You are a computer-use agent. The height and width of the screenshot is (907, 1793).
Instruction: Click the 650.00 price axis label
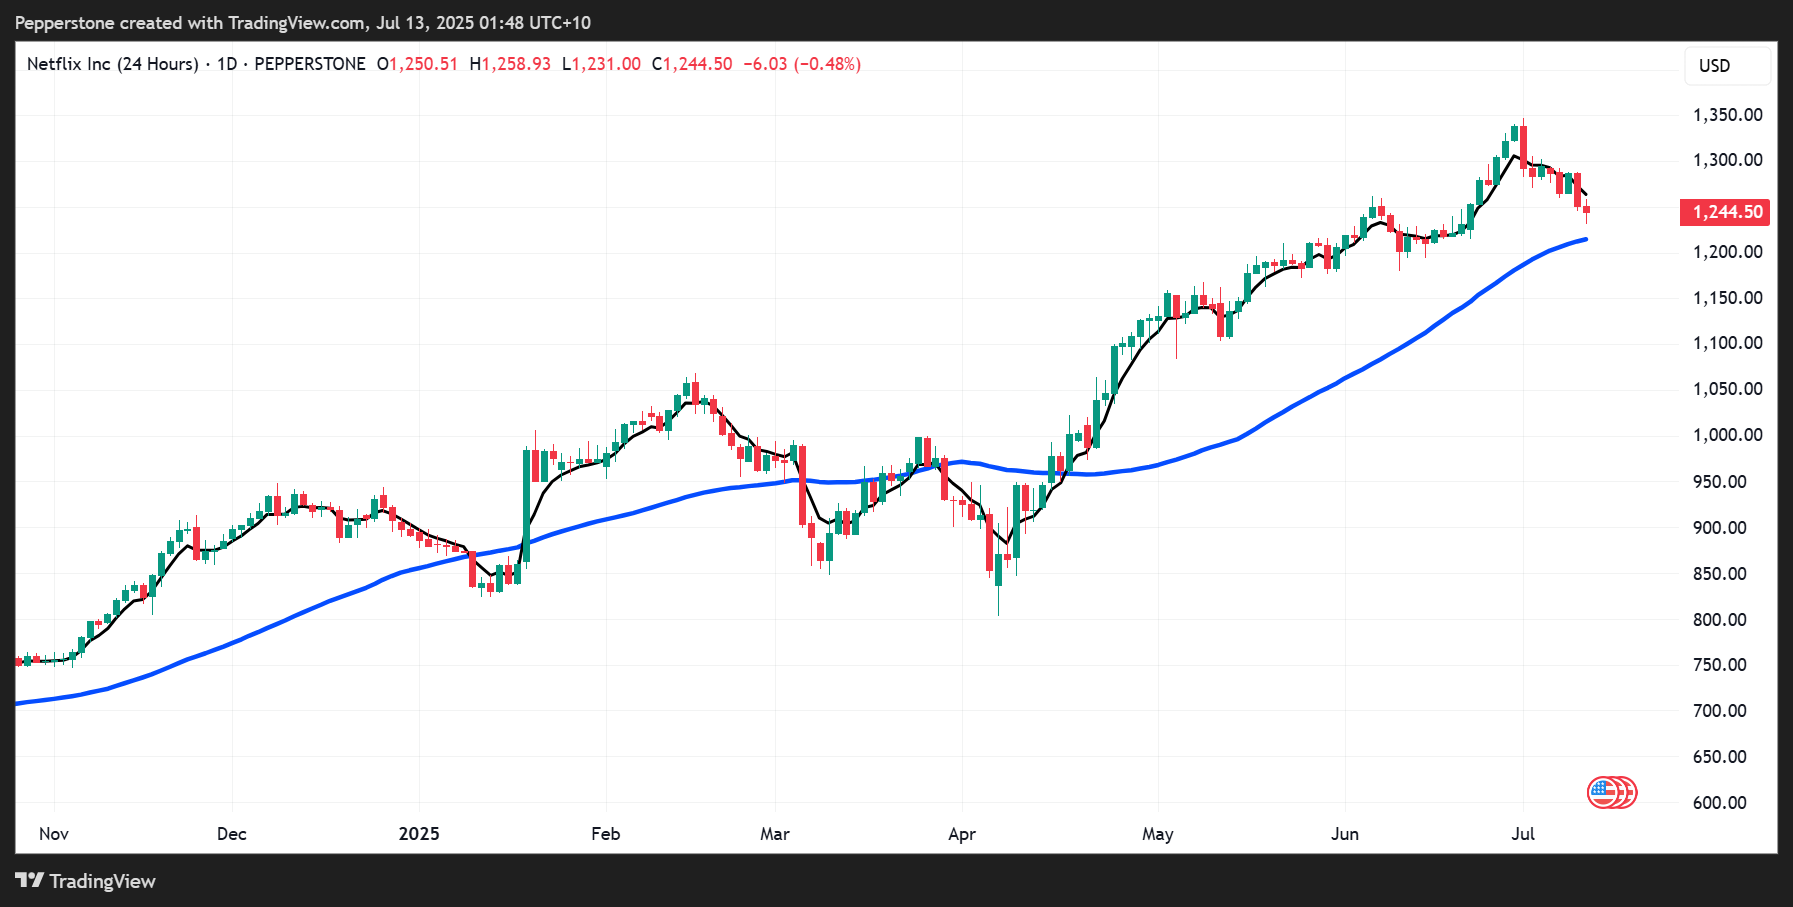[1720, 757]
